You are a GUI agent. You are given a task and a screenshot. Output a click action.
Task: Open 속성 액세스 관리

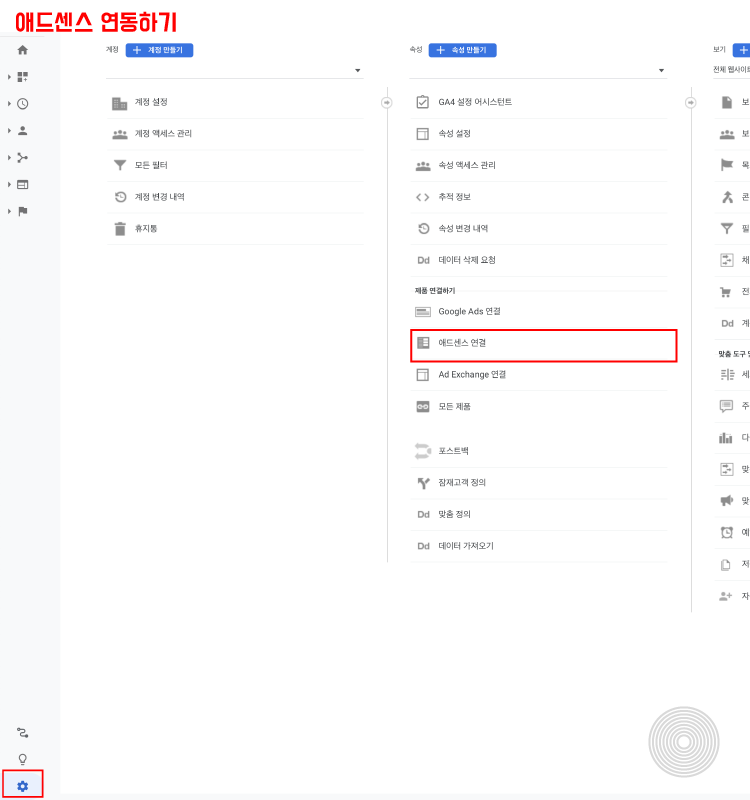(538, 166)
